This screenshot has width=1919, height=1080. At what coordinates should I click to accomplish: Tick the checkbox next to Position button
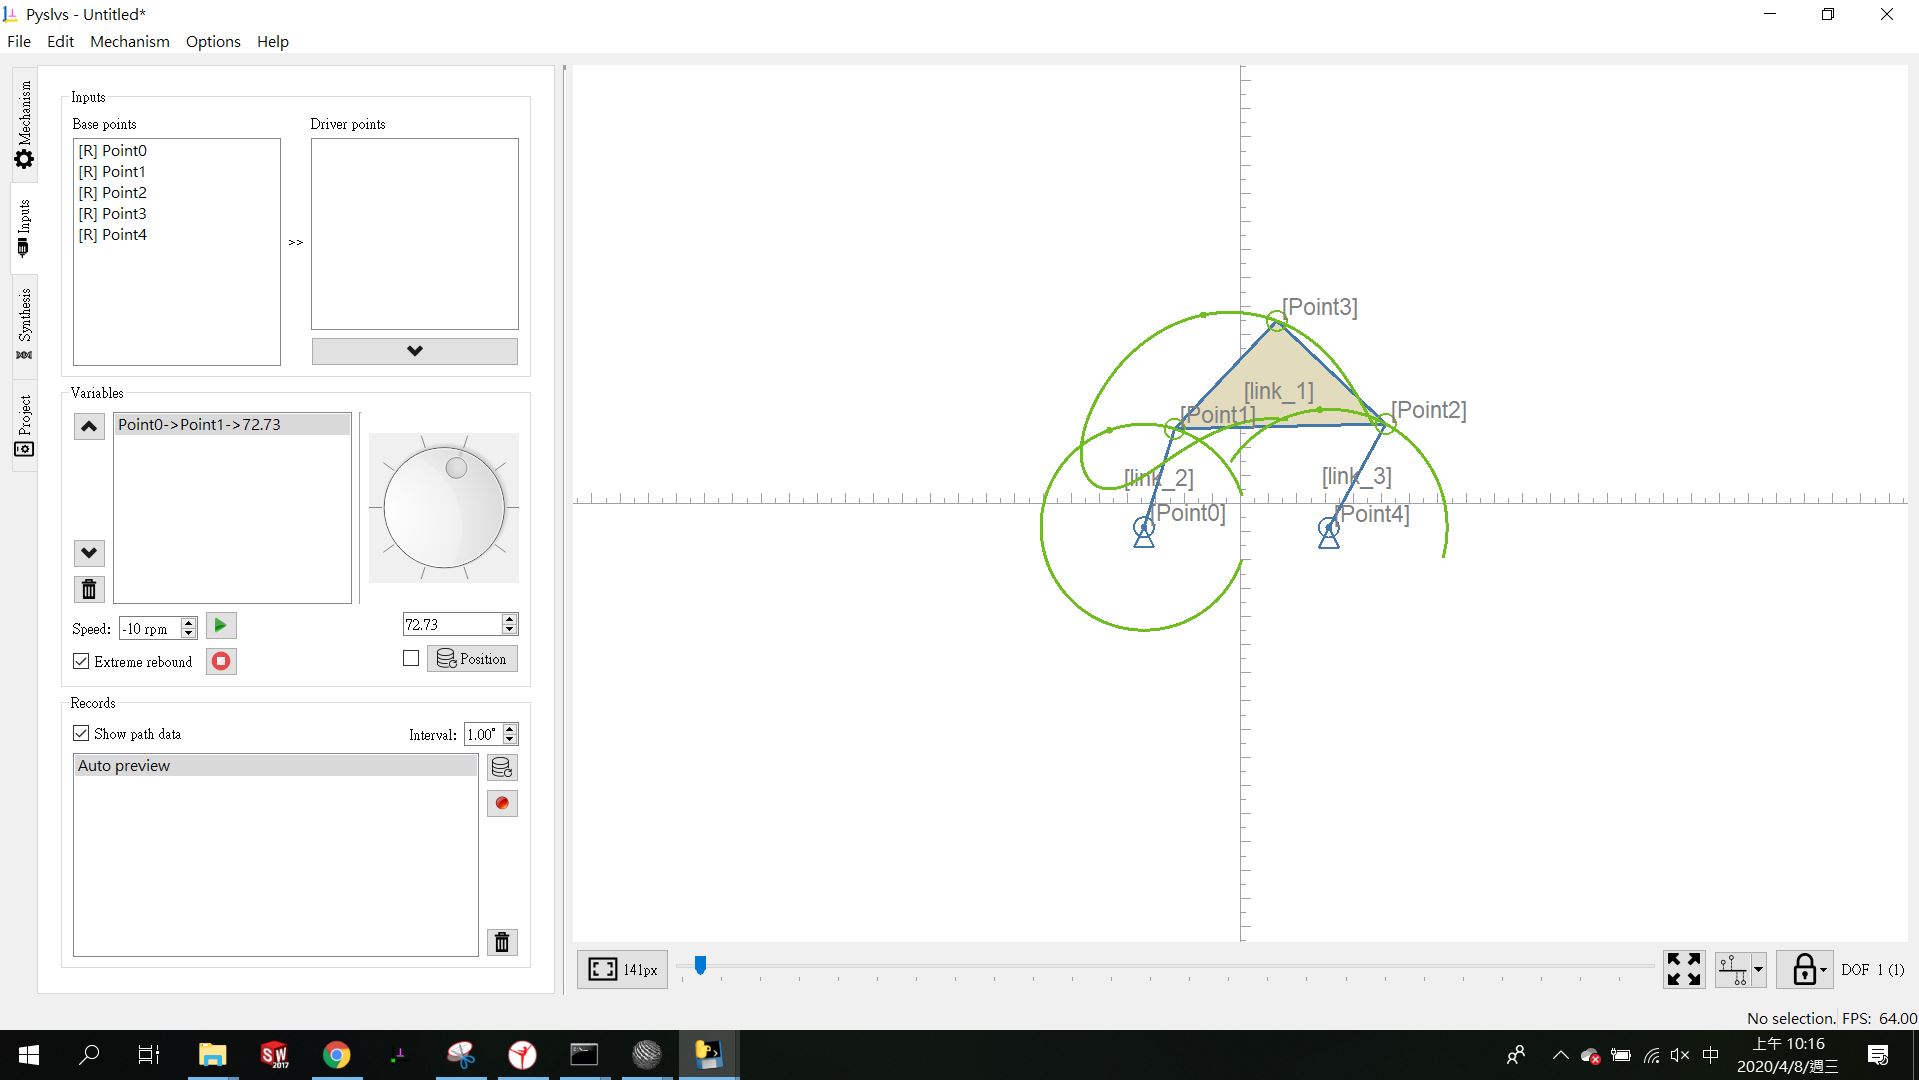[x=411, y=659]
